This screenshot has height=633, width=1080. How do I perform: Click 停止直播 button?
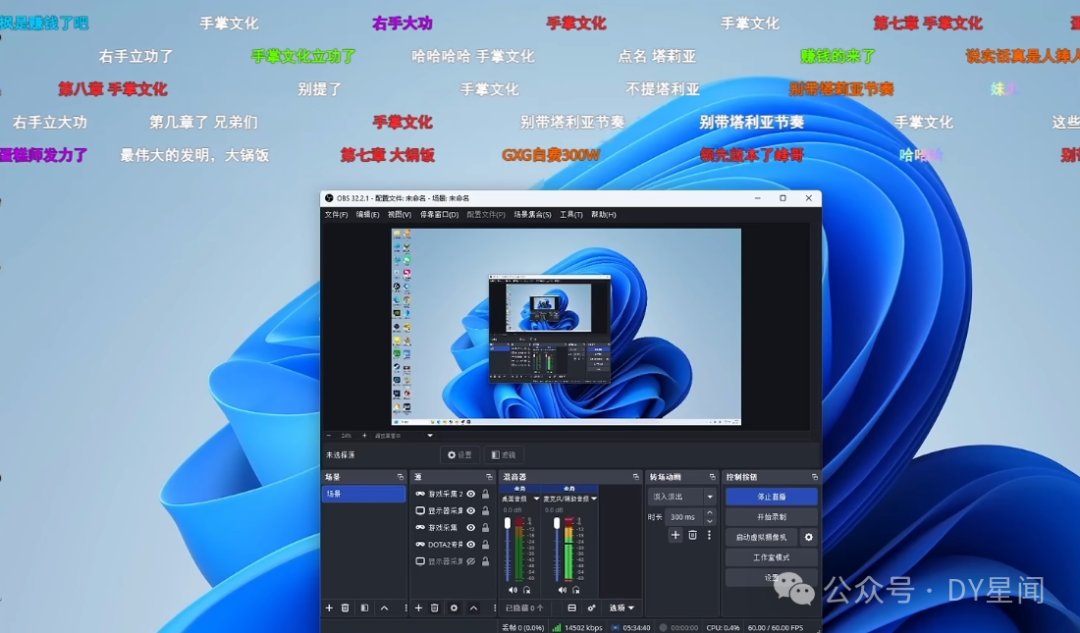pos(771,497)
